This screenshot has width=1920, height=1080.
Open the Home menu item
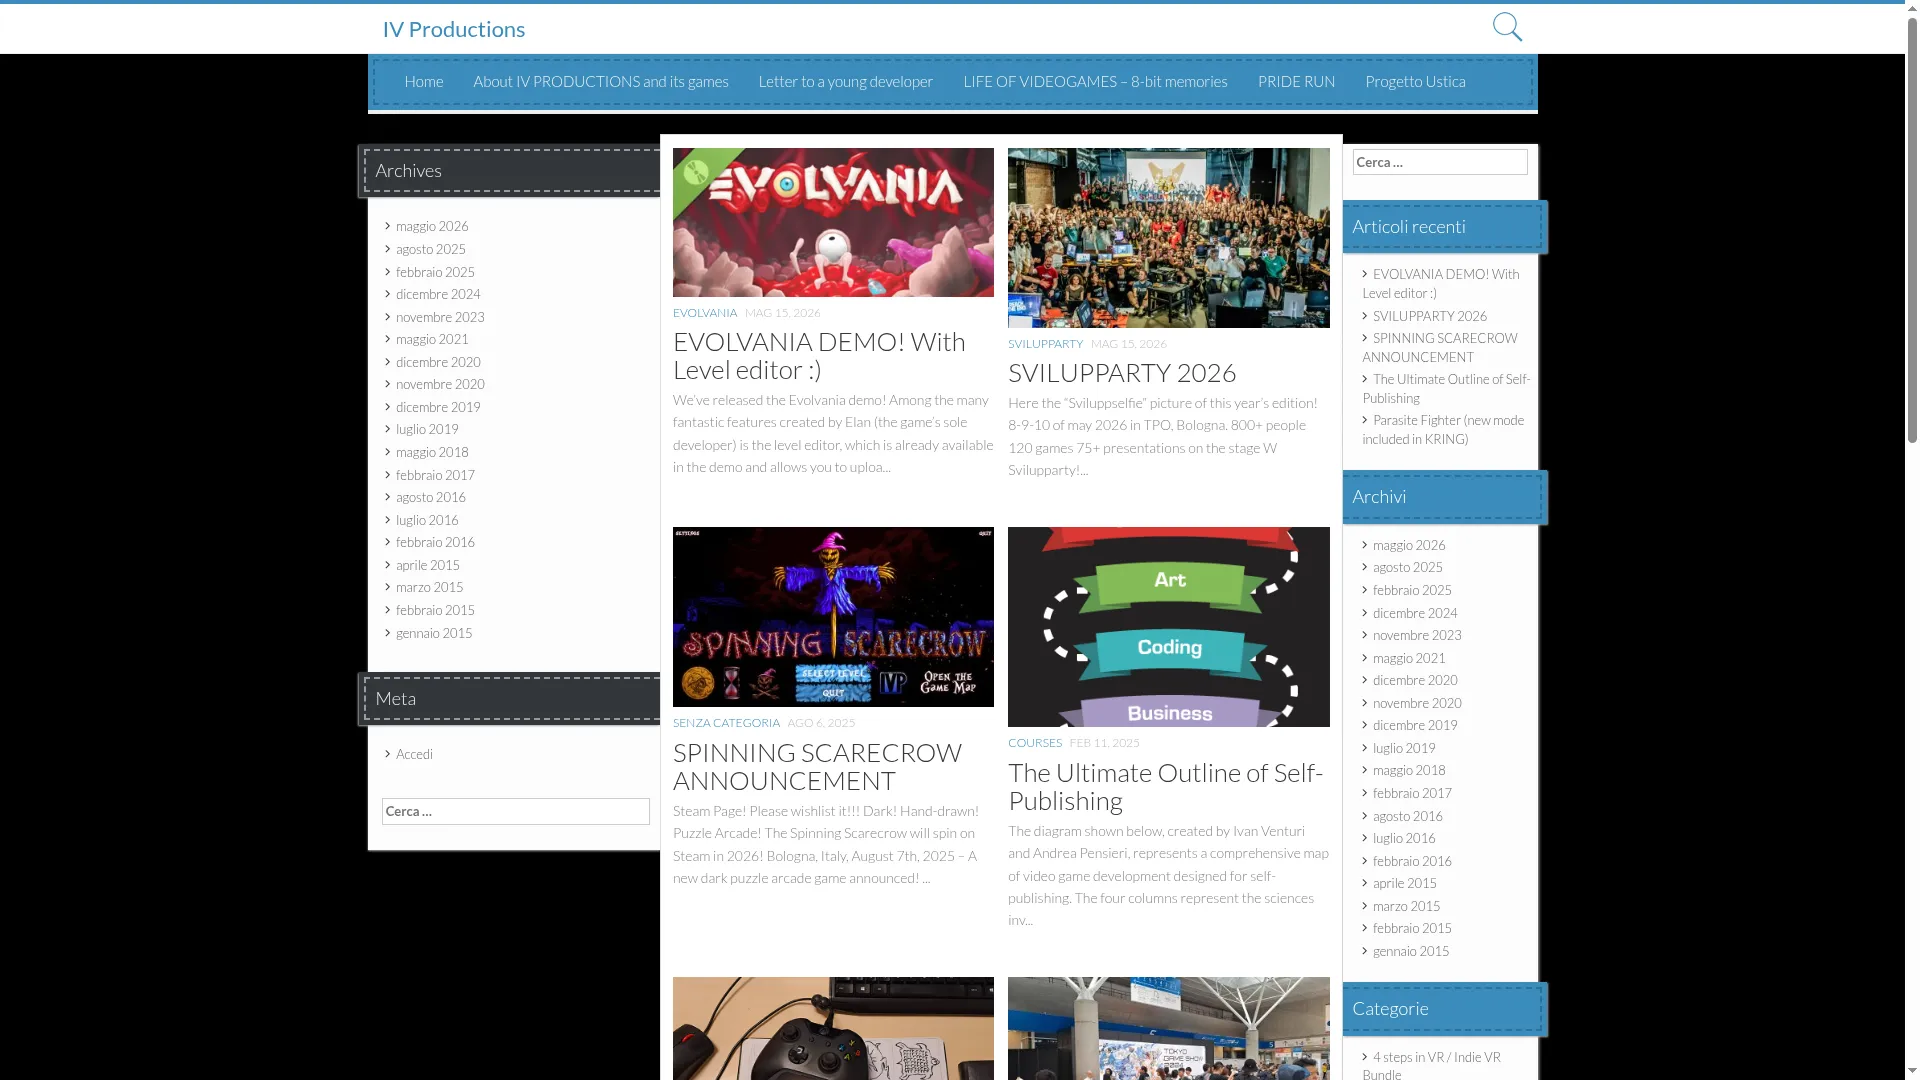pyautogui.click(x=424, y=81)
